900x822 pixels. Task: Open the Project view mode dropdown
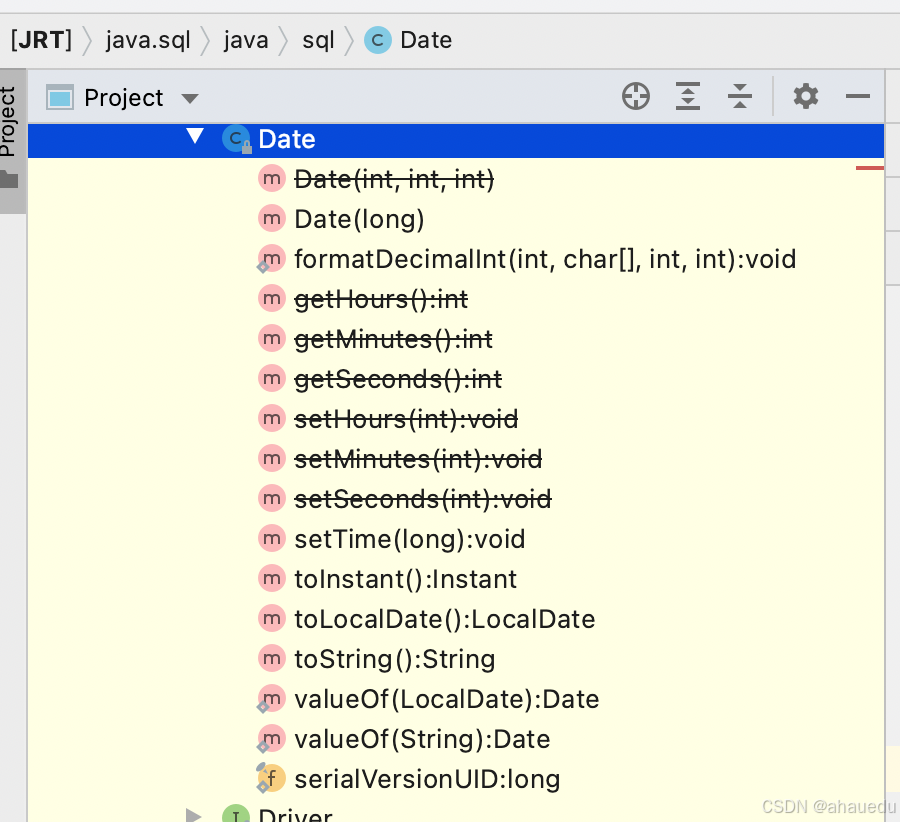pyautogui.click(x=189, y=97)
